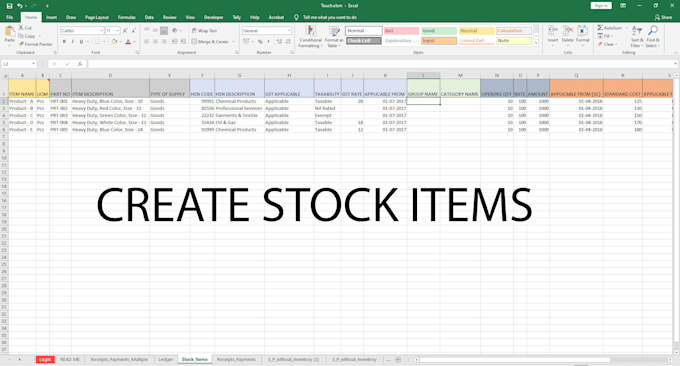Click the Sign in button
The image size is (680, 366).
click(601, 6)
